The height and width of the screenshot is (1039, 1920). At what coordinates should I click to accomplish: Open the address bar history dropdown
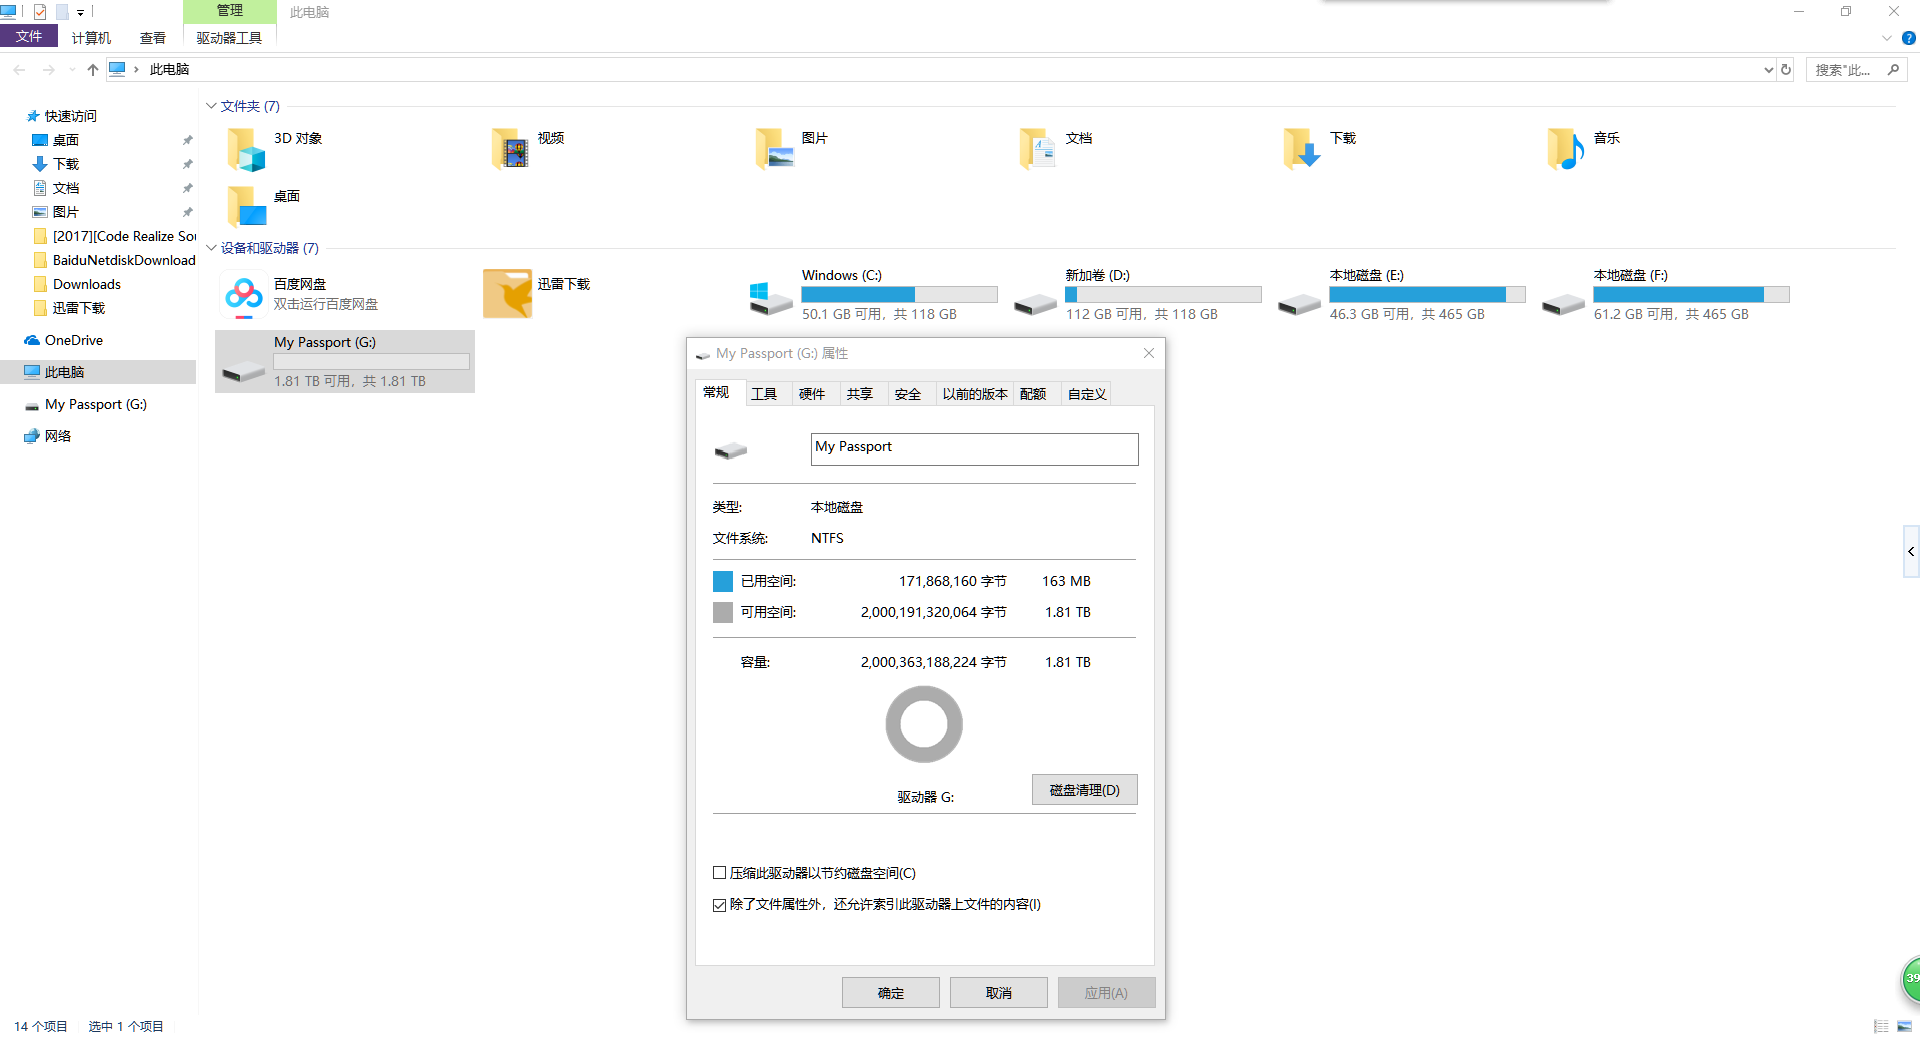click(1768, 70)
